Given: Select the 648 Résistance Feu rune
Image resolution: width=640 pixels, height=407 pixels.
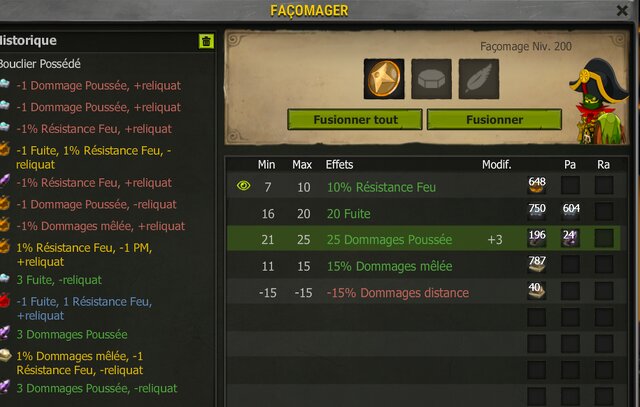Looking at the screenshot, I should pos(537,185).
